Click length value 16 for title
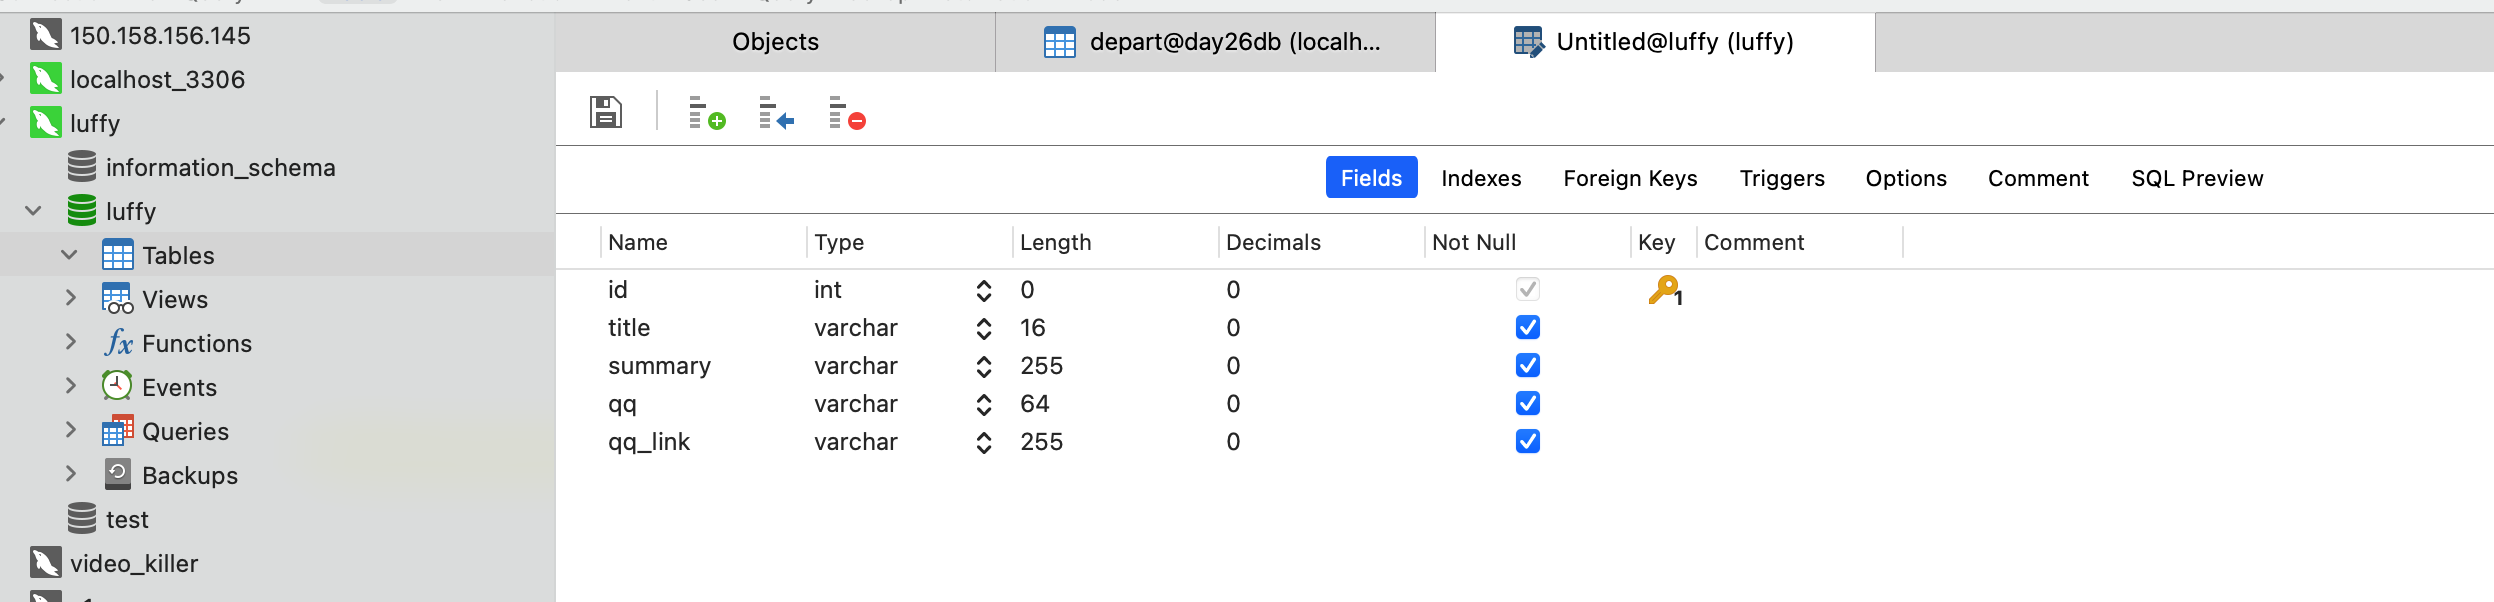The height and width of the screenshot is (602, 2494). pos(1033,328)
